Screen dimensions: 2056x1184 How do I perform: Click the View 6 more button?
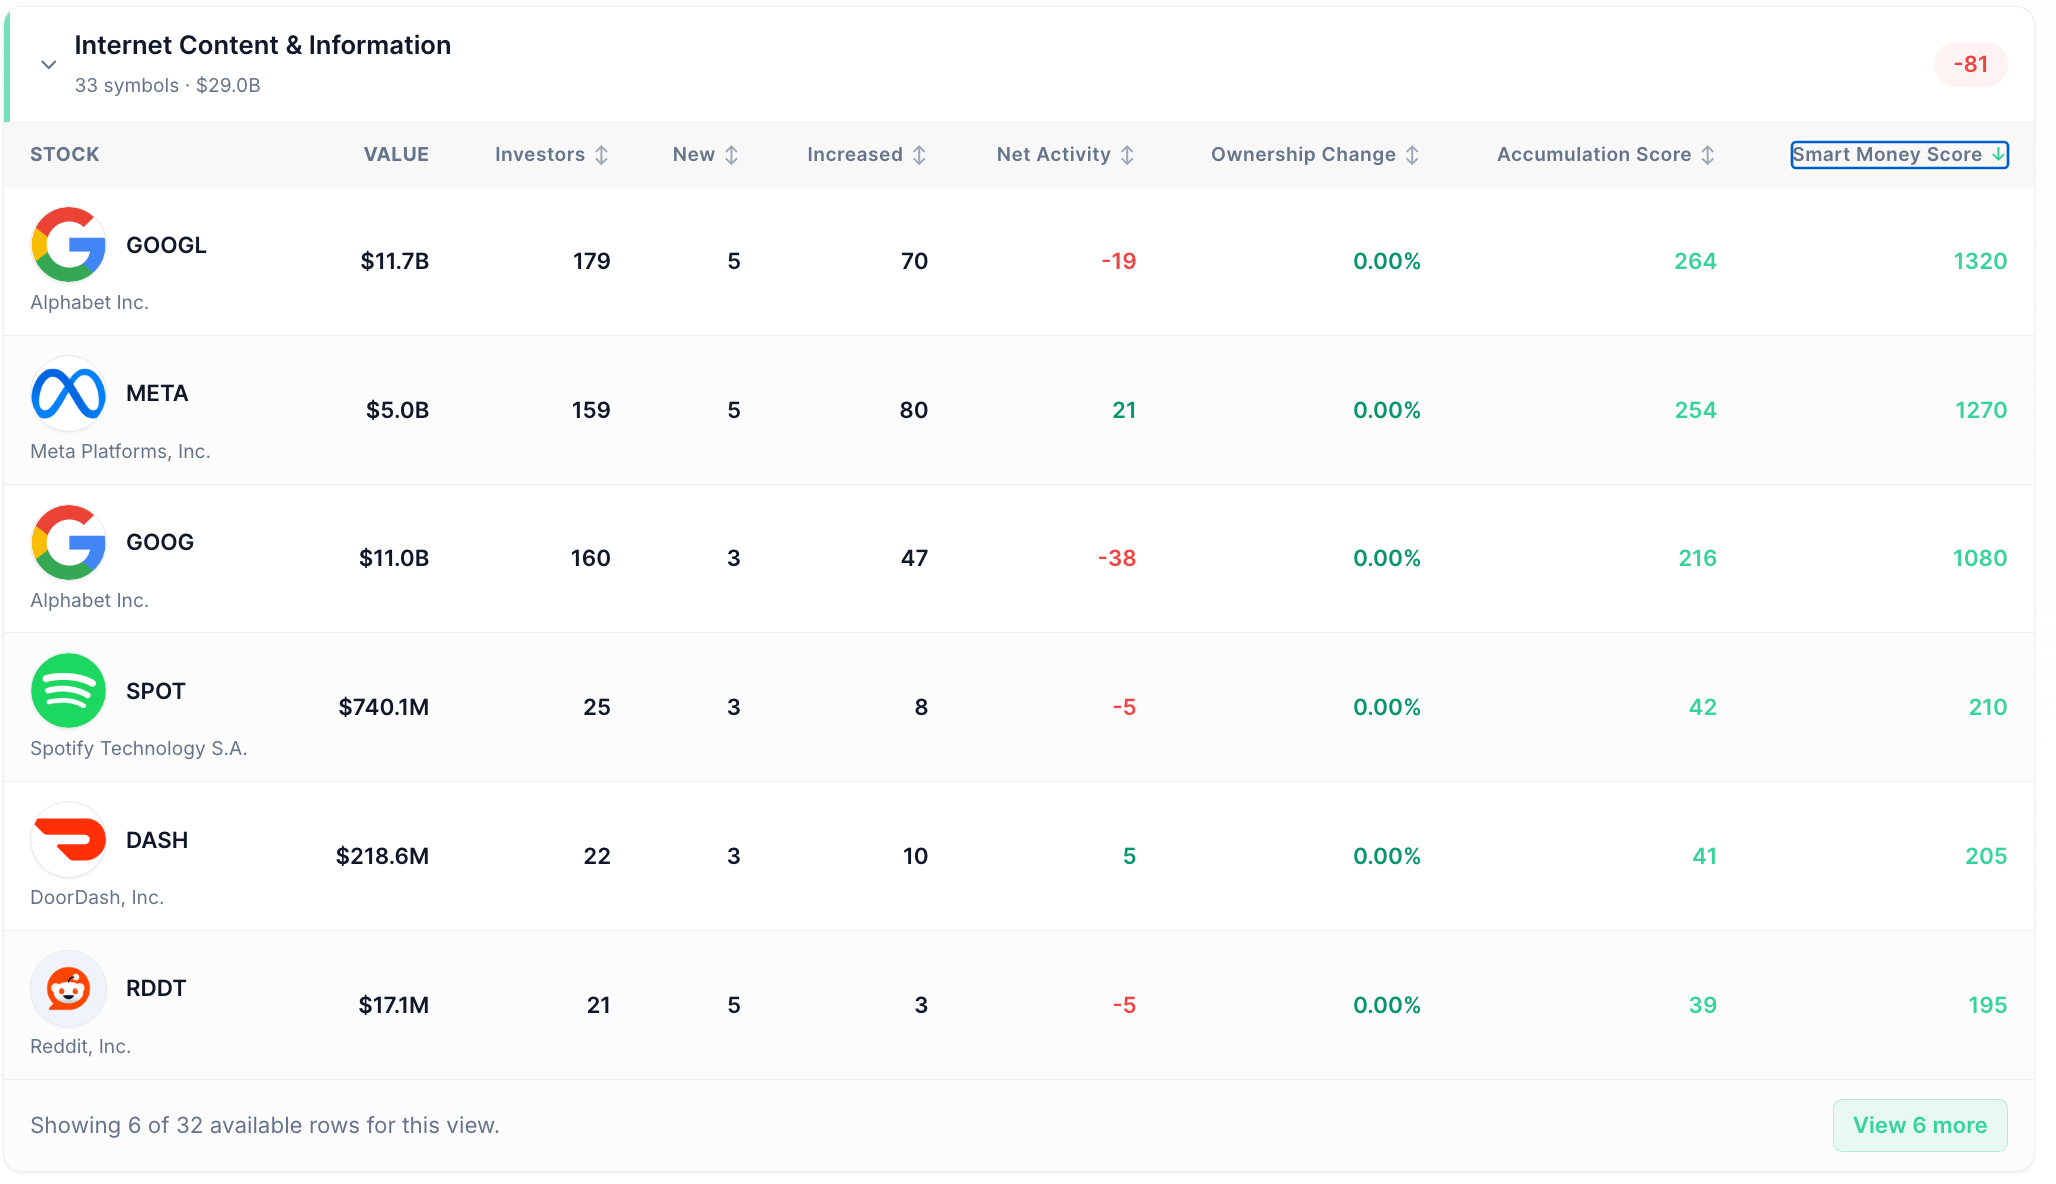1920,1125
